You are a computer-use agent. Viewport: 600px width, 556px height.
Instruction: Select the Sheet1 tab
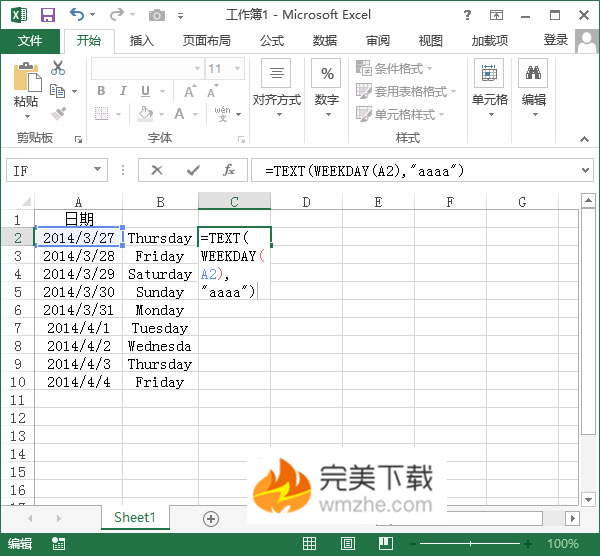135,517
